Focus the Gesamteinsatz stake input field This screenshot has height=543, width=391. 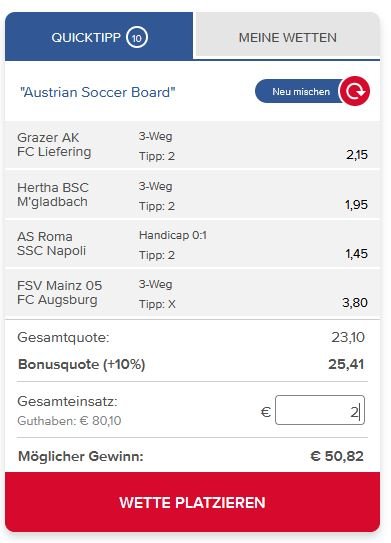pyautogui.click(x=320, y=410)
